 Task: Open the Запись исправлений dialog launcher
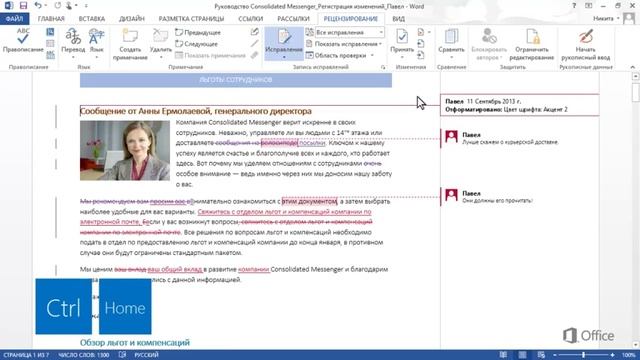pyautogui.click(x=383, y=67)
